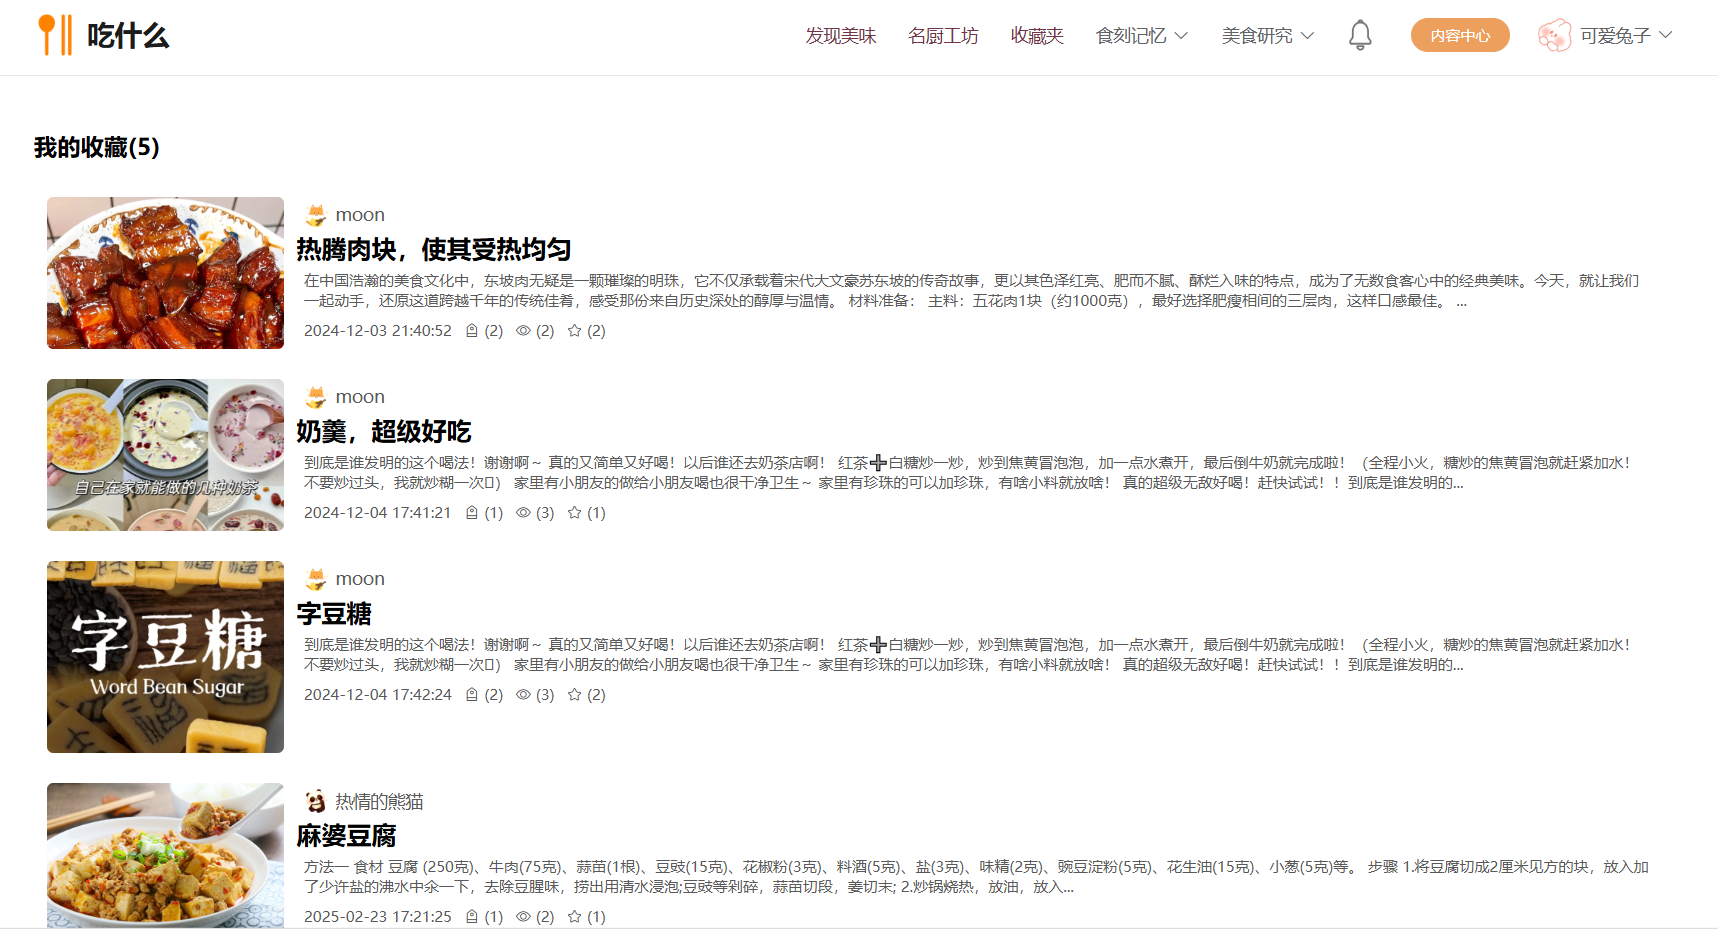Open post titled 字豆糖

click(x=334, y=614)
